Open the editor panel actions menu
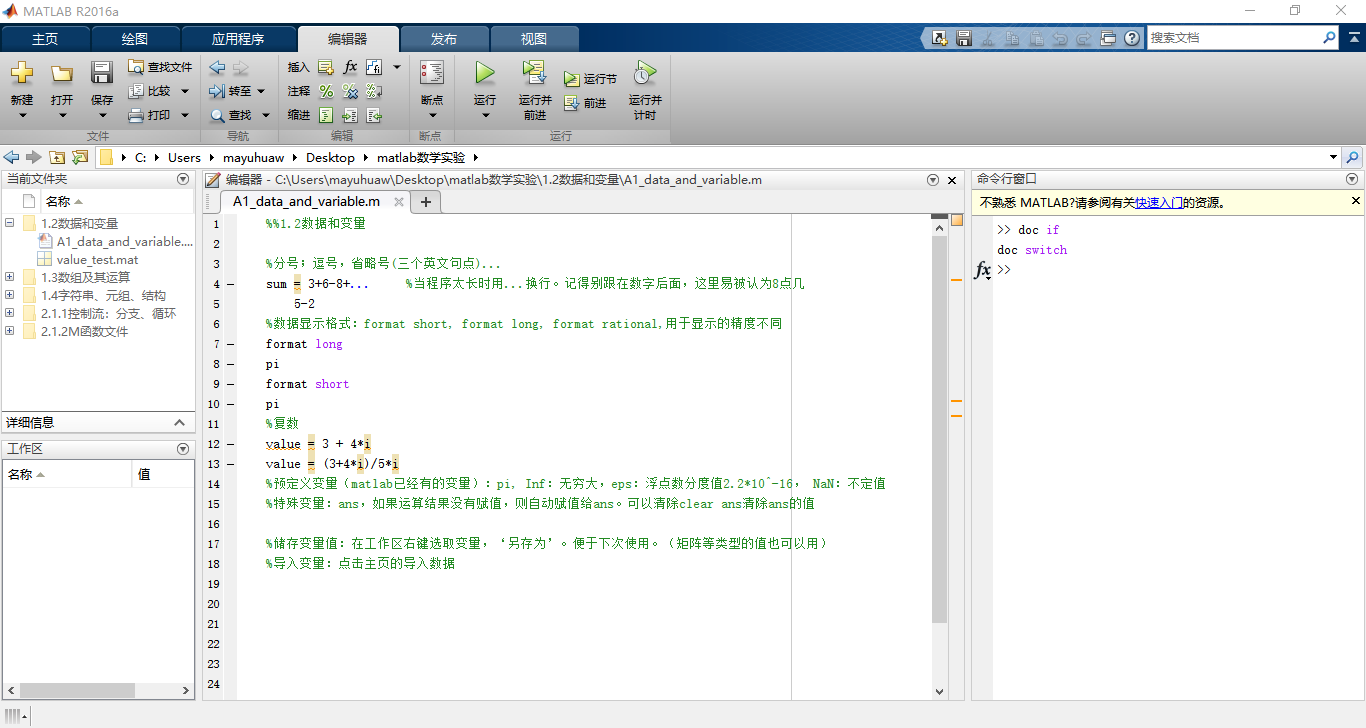Image resolution: width=1366 pixels, height=728 pixels. click(933, 180)
